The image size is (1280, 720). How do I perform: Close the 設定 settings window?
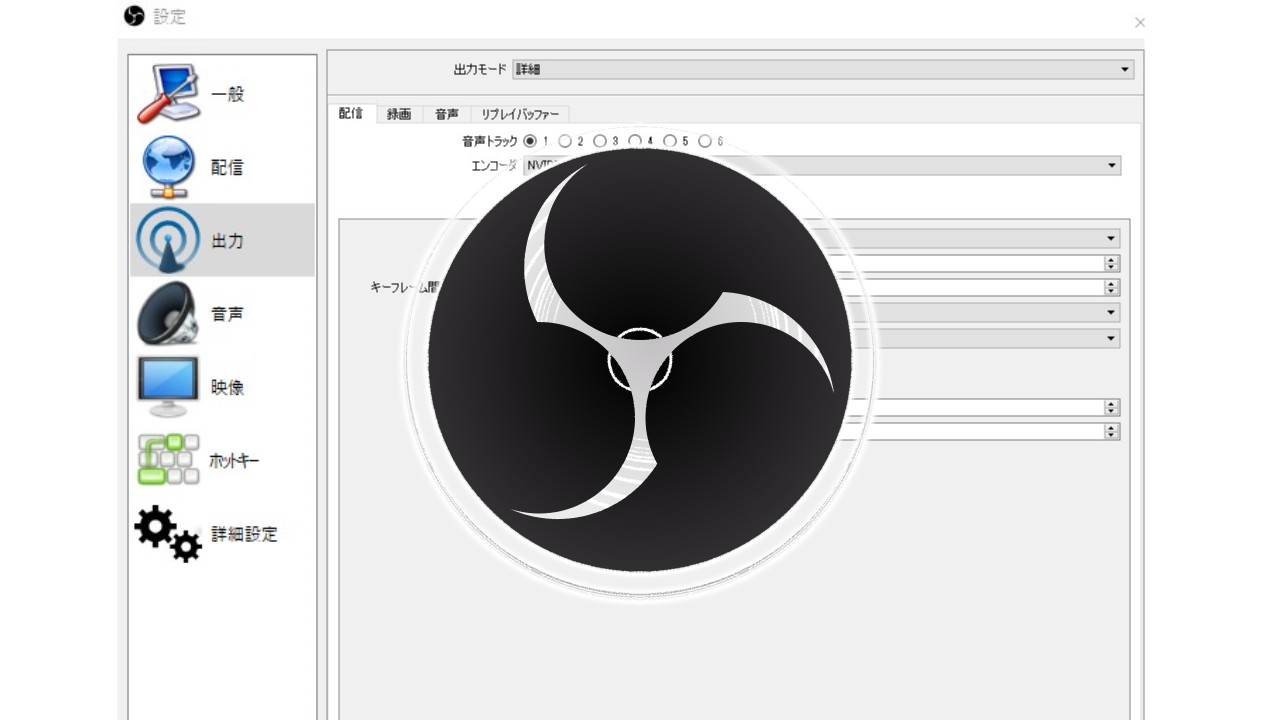(x=1139, y=22)
